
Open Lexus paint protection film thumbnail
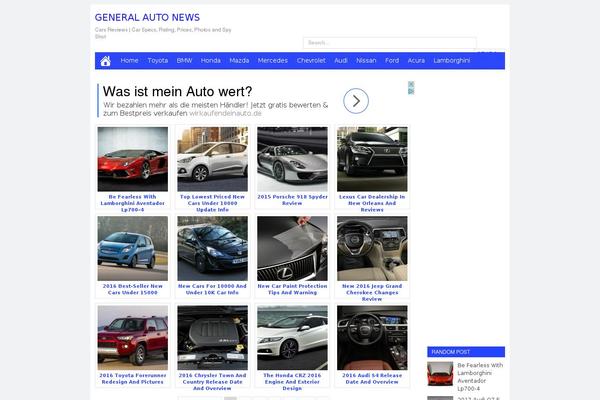[292, 248]
